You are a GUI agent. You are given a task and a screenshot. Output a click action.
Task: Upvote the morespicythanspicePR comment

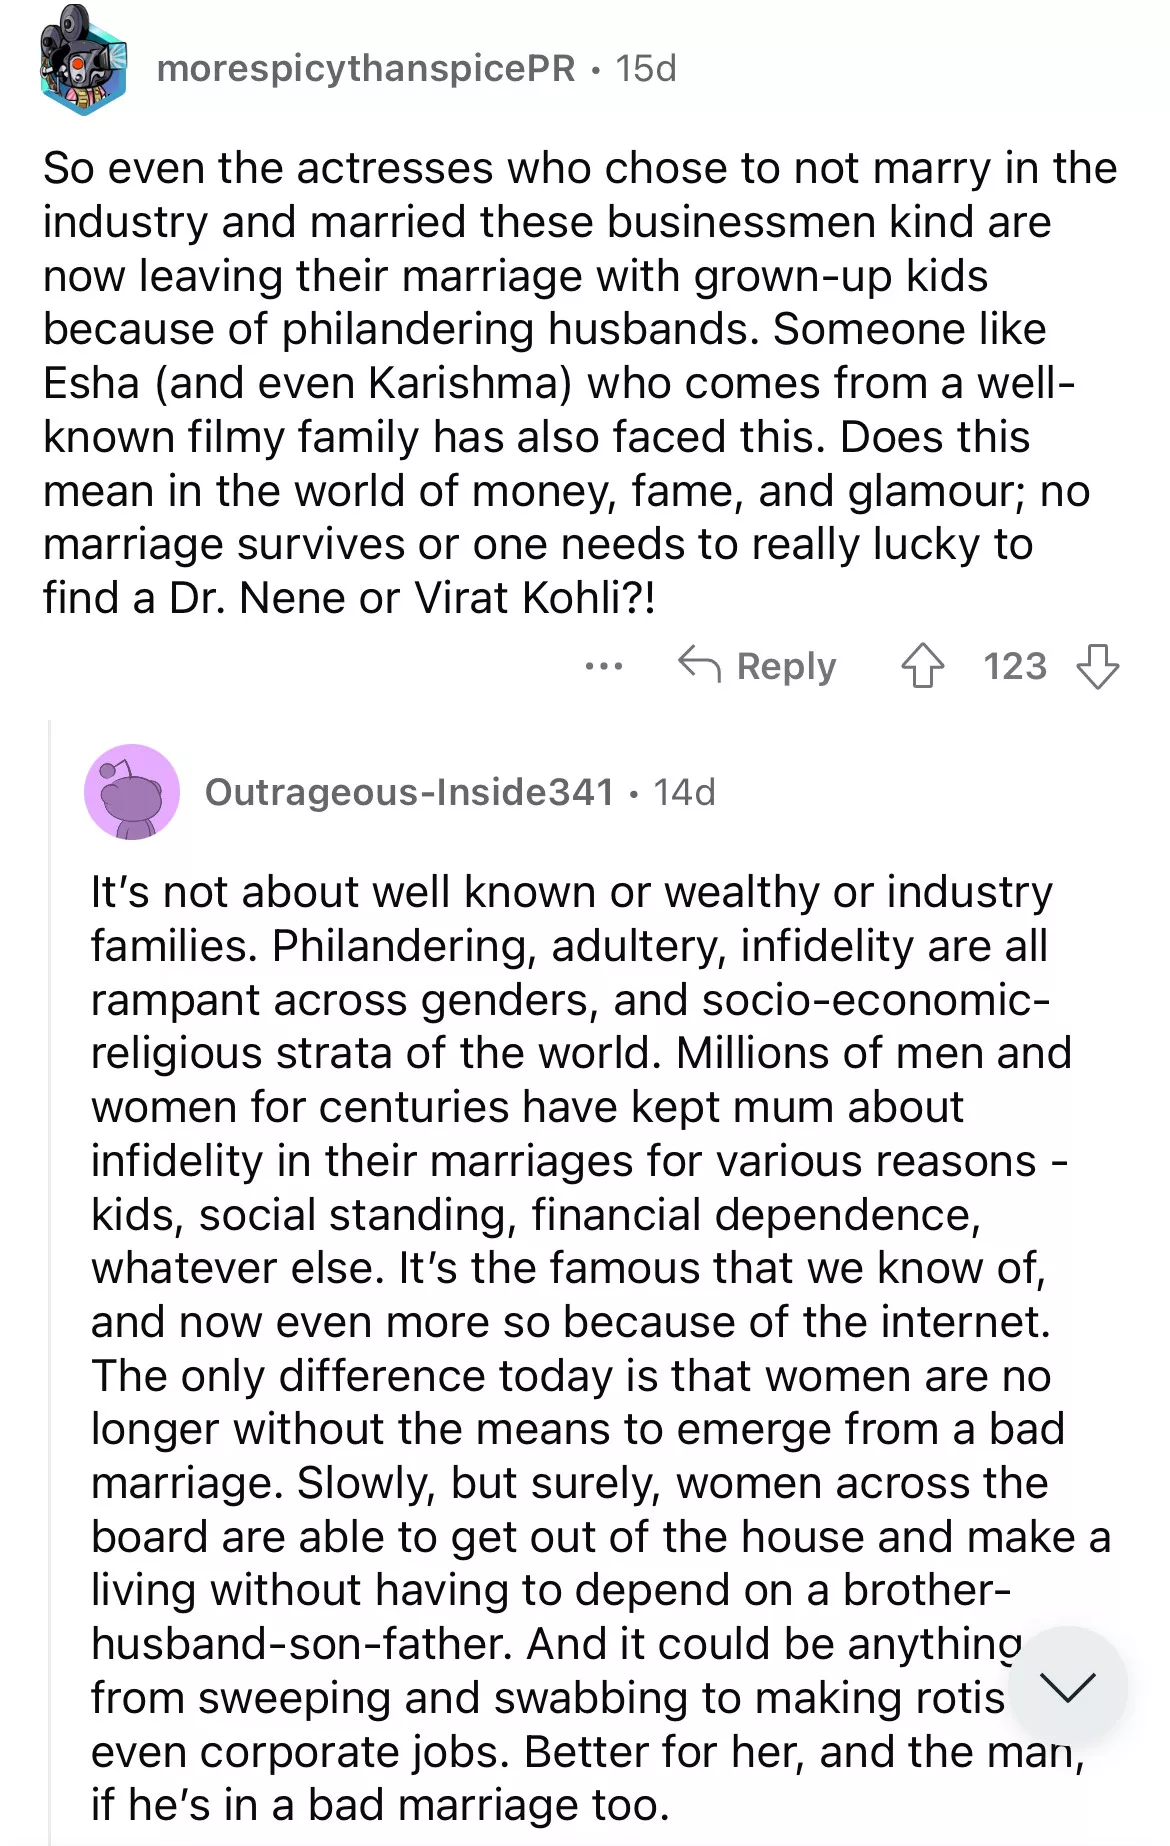[922, 666]
